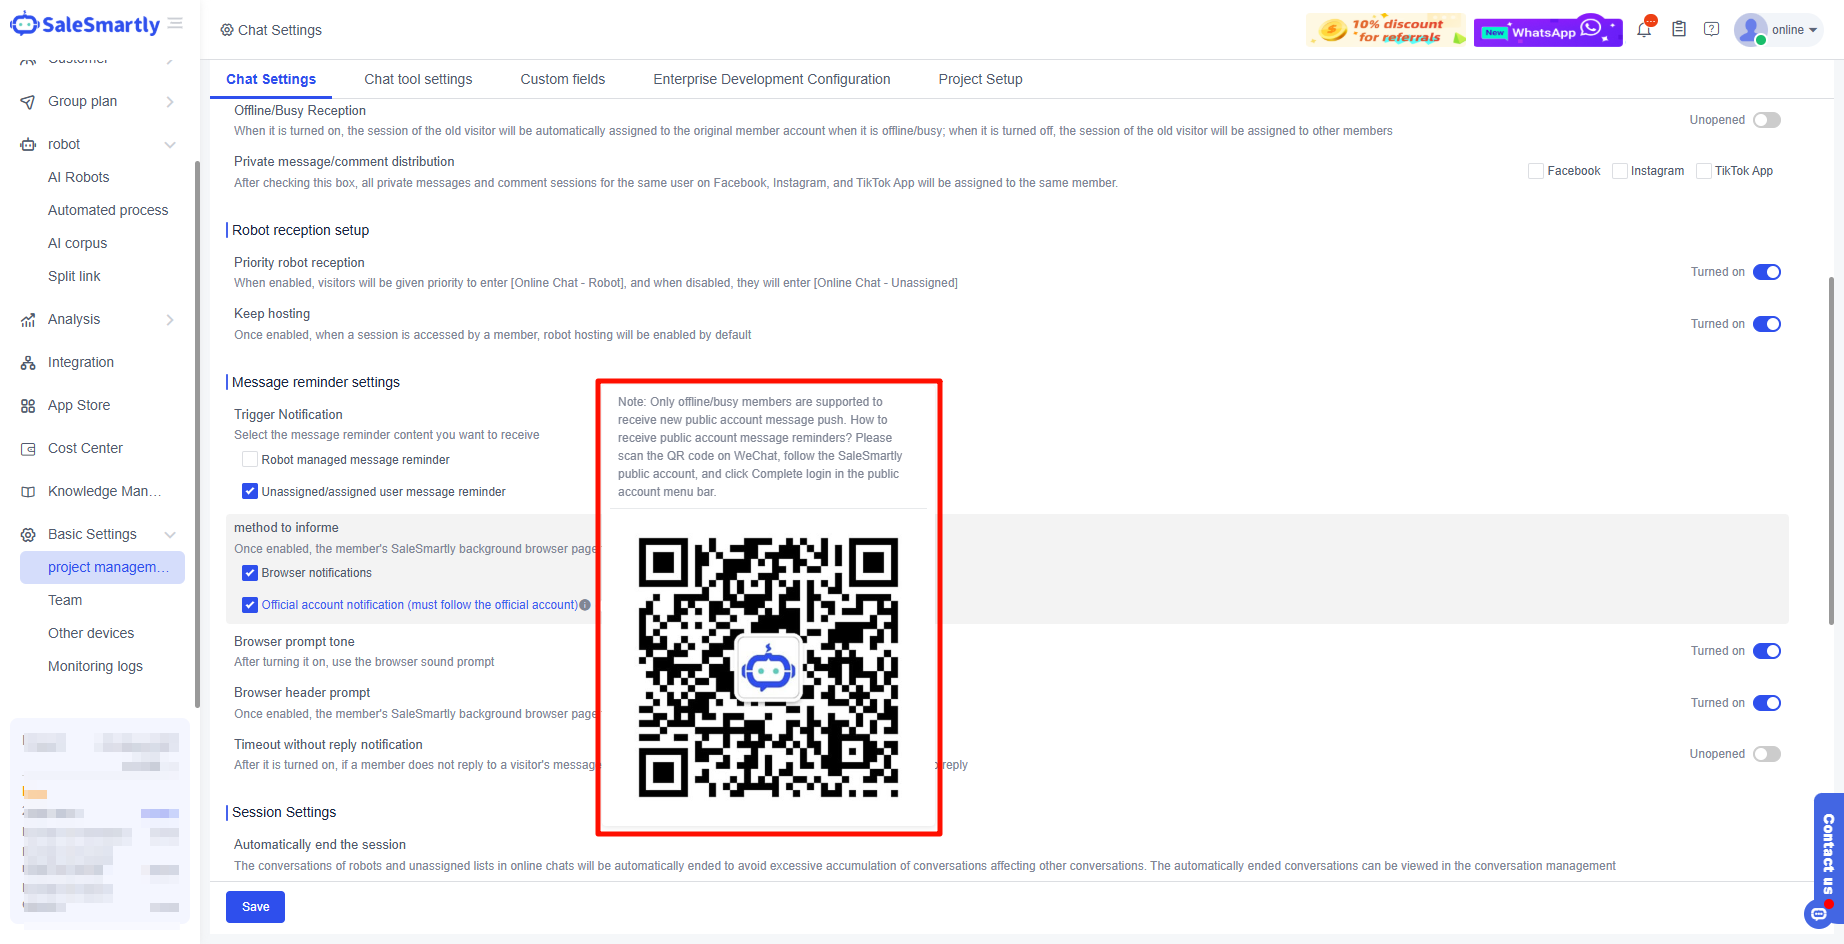Switch to Custom fields tab
This screenshot has width=1844, height=944.
[x=563, y=79]
